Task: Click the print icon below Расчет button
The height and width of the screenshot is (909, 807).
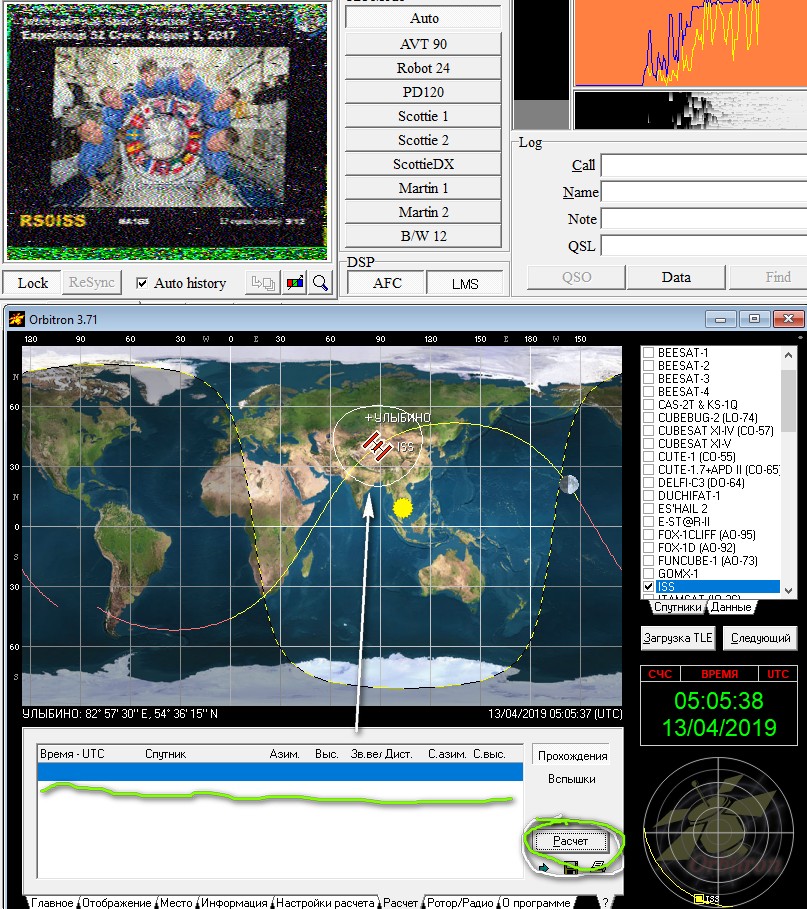Action: [x=597, y=868]
